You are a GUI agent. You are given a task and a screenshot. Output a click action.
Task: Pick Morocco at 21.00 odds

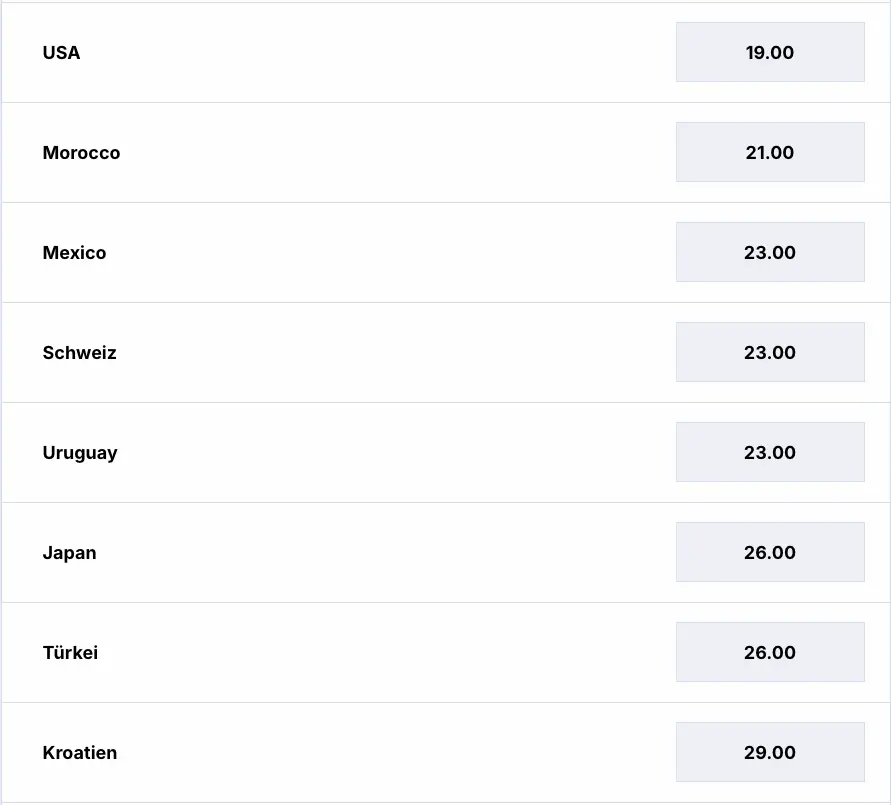click(x=770, y=152)
